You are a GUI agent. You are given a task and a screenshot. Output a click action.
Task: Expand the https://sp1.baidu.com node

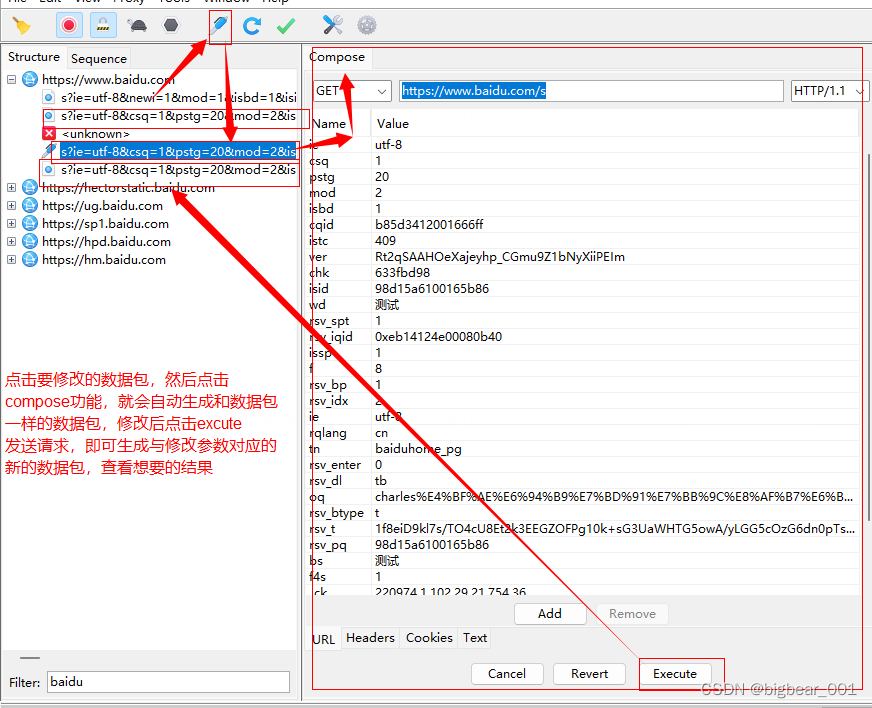[11, 224]
